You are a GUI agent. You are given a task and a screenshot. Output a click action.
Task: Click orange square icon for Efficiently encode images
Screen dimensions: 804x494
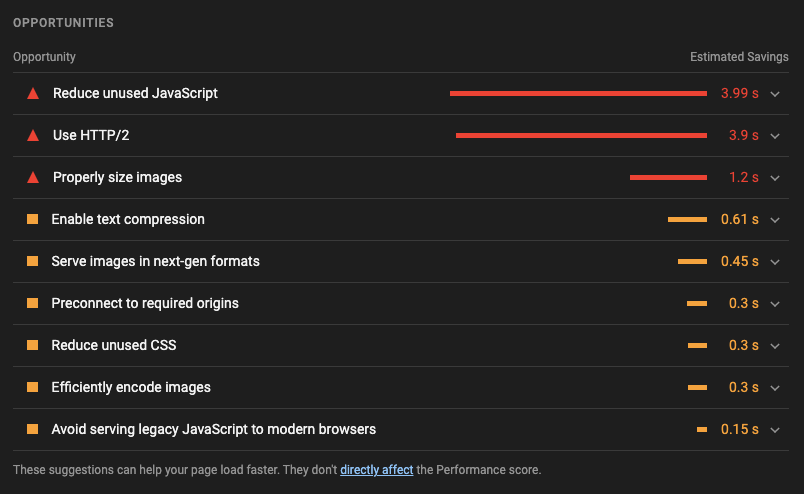point(32,387)
